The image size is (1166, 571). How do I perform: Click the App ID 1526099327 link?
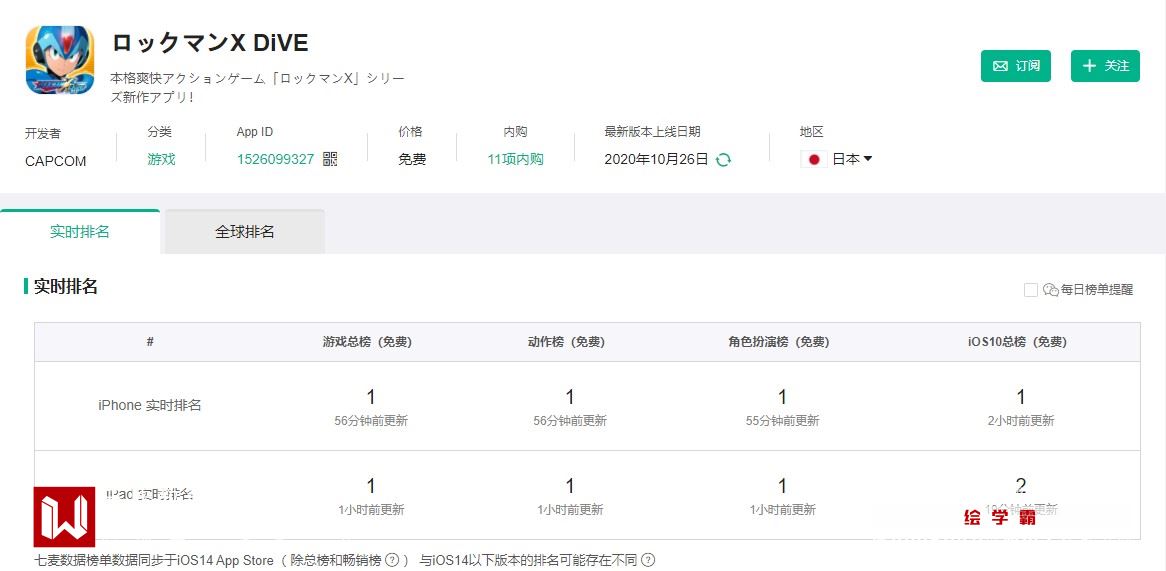coord(275,159)
